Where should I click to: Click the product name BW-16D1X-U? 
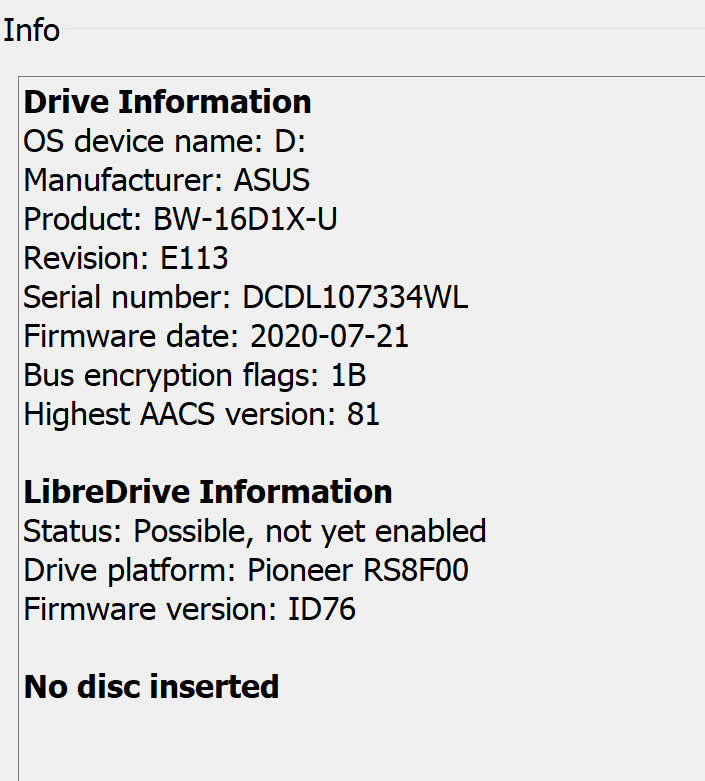pos(245,219)
